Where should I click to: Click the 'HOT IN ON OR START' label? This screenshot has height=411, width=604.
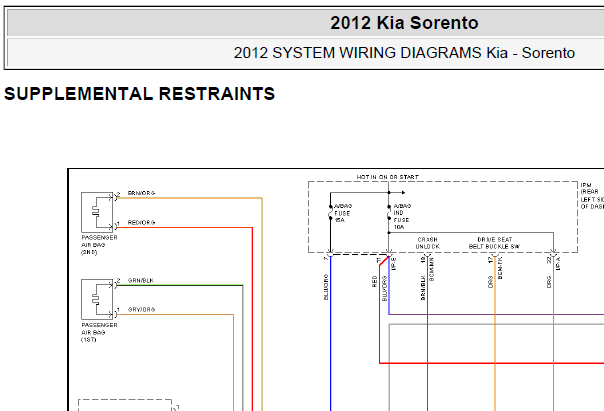[x=388, y=177]
